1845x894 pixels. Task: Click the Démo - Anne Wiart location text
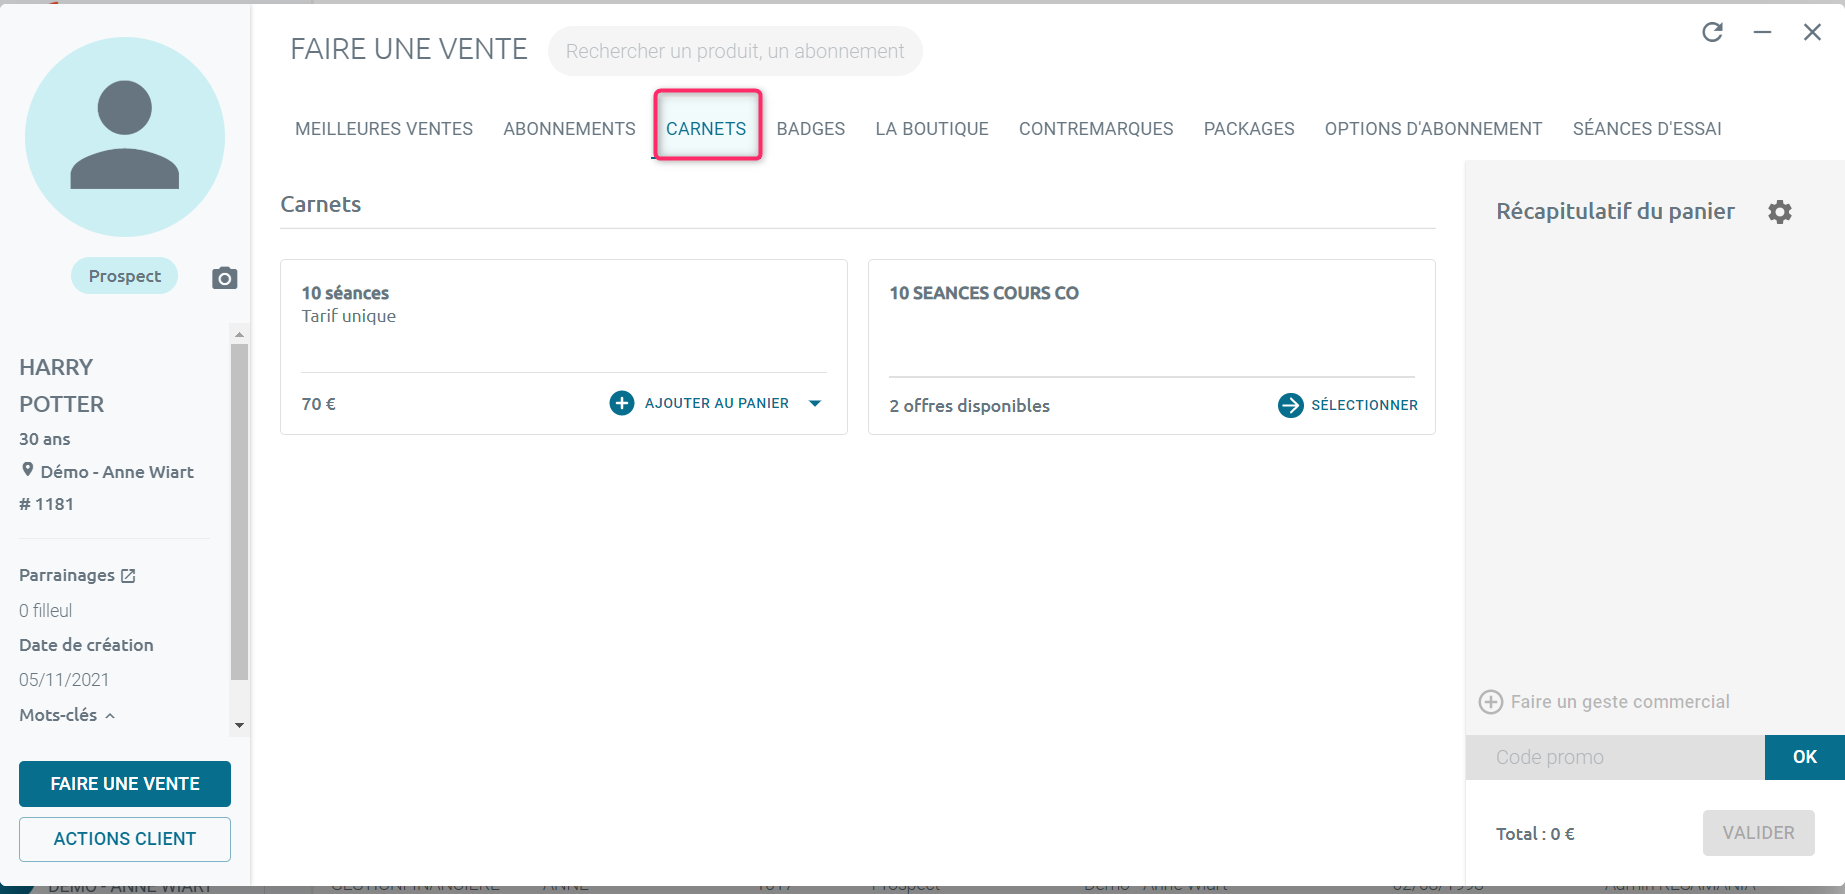117,472
